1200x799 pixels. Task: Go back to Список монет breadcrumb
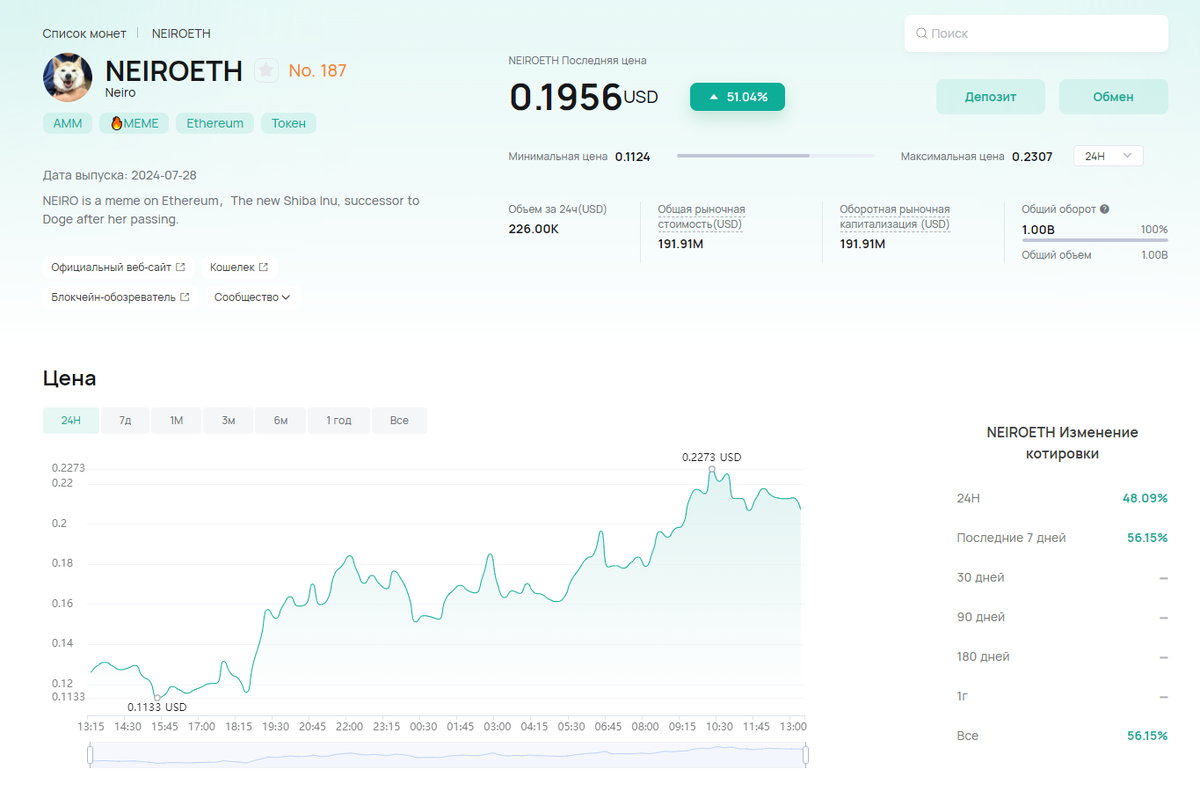click(x=84, y=33)
